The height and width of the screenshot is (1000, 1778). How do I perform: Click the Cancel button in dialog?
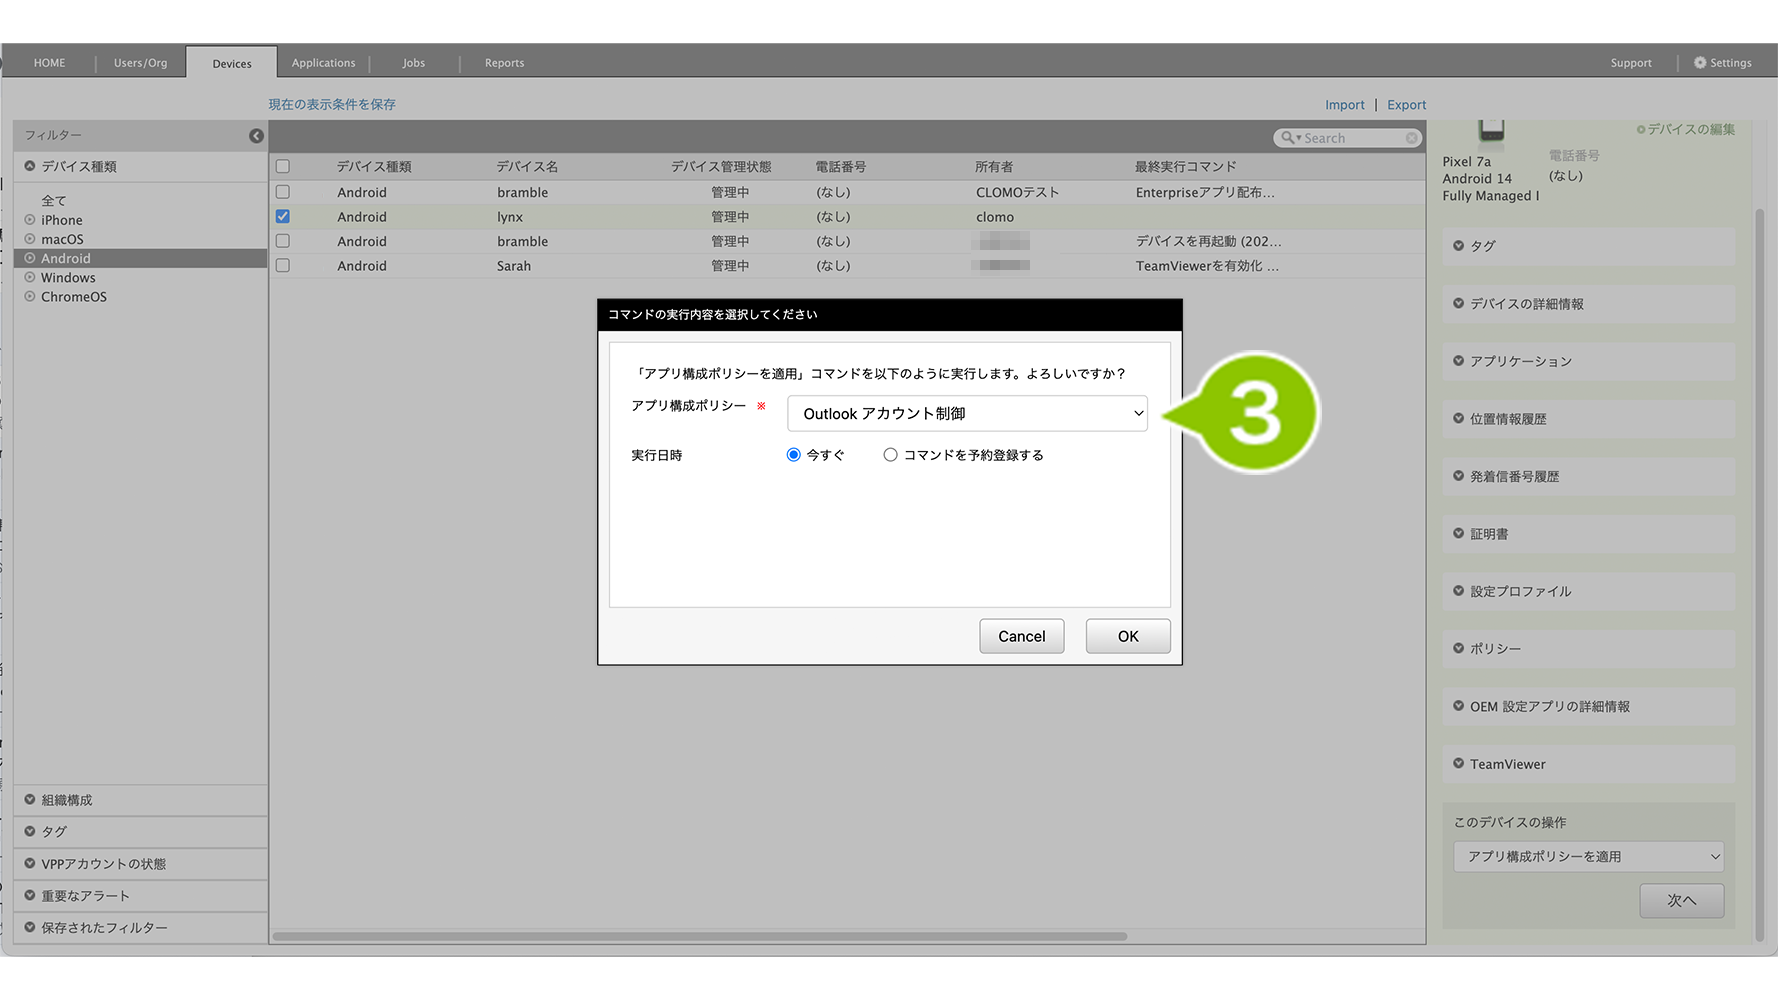[1021, 636]
